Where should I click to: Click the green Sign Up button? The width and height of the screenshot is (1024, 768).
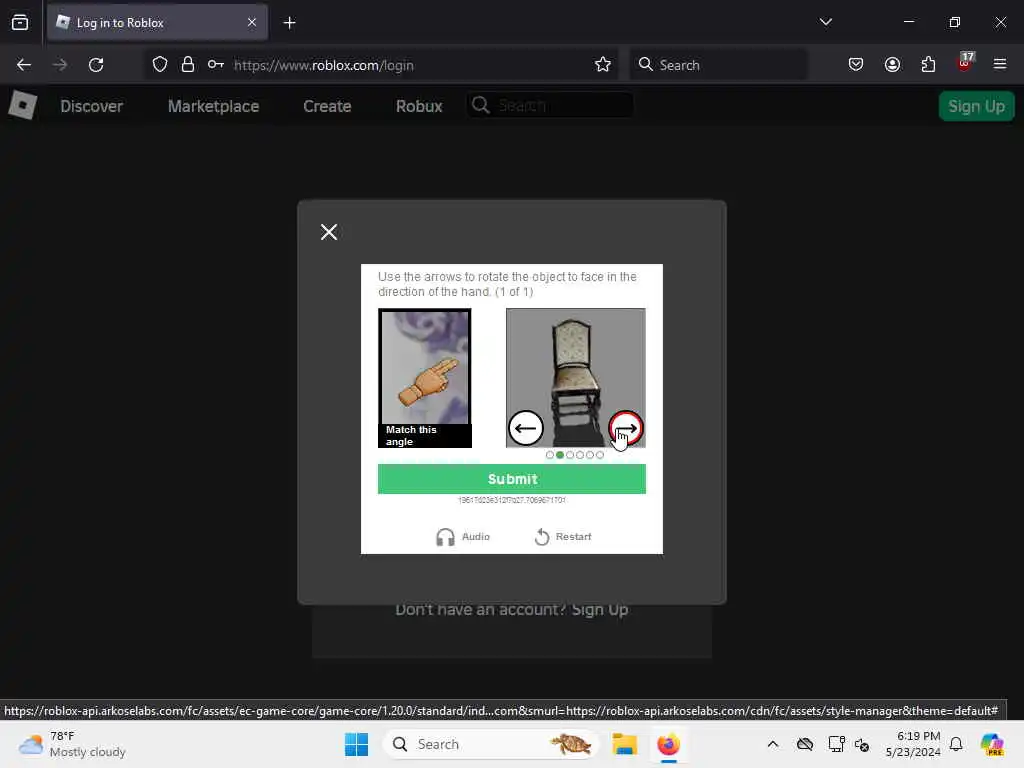point(976,106)
